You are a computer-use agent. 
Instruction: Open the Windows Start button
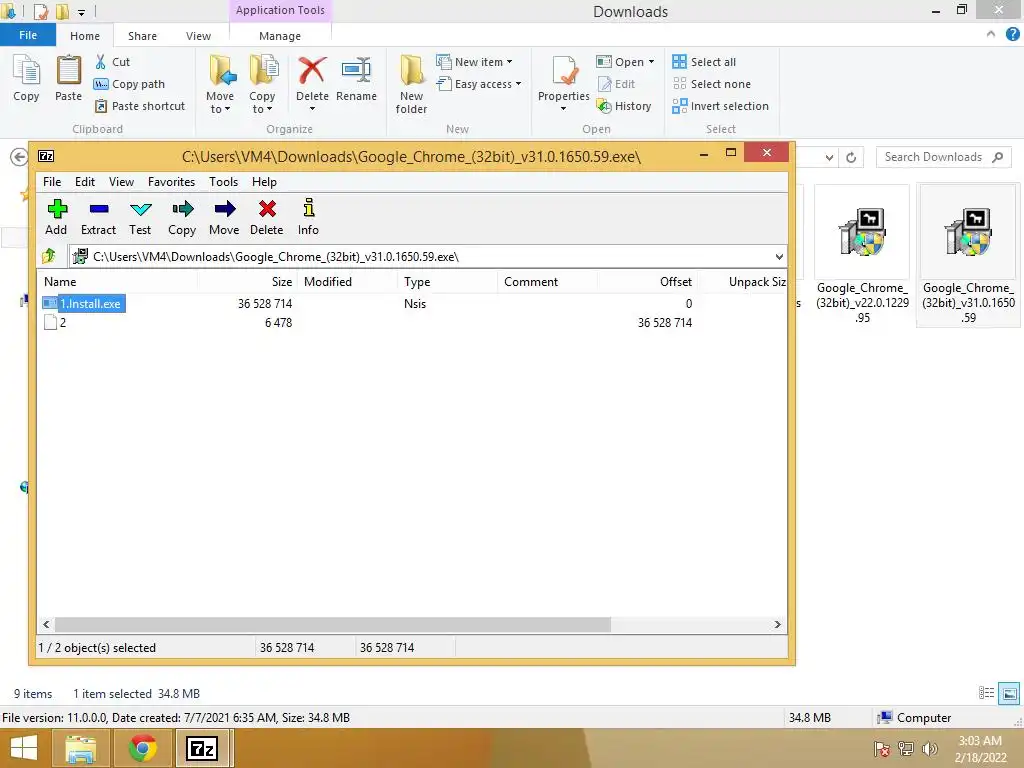(x=24, y=748)
